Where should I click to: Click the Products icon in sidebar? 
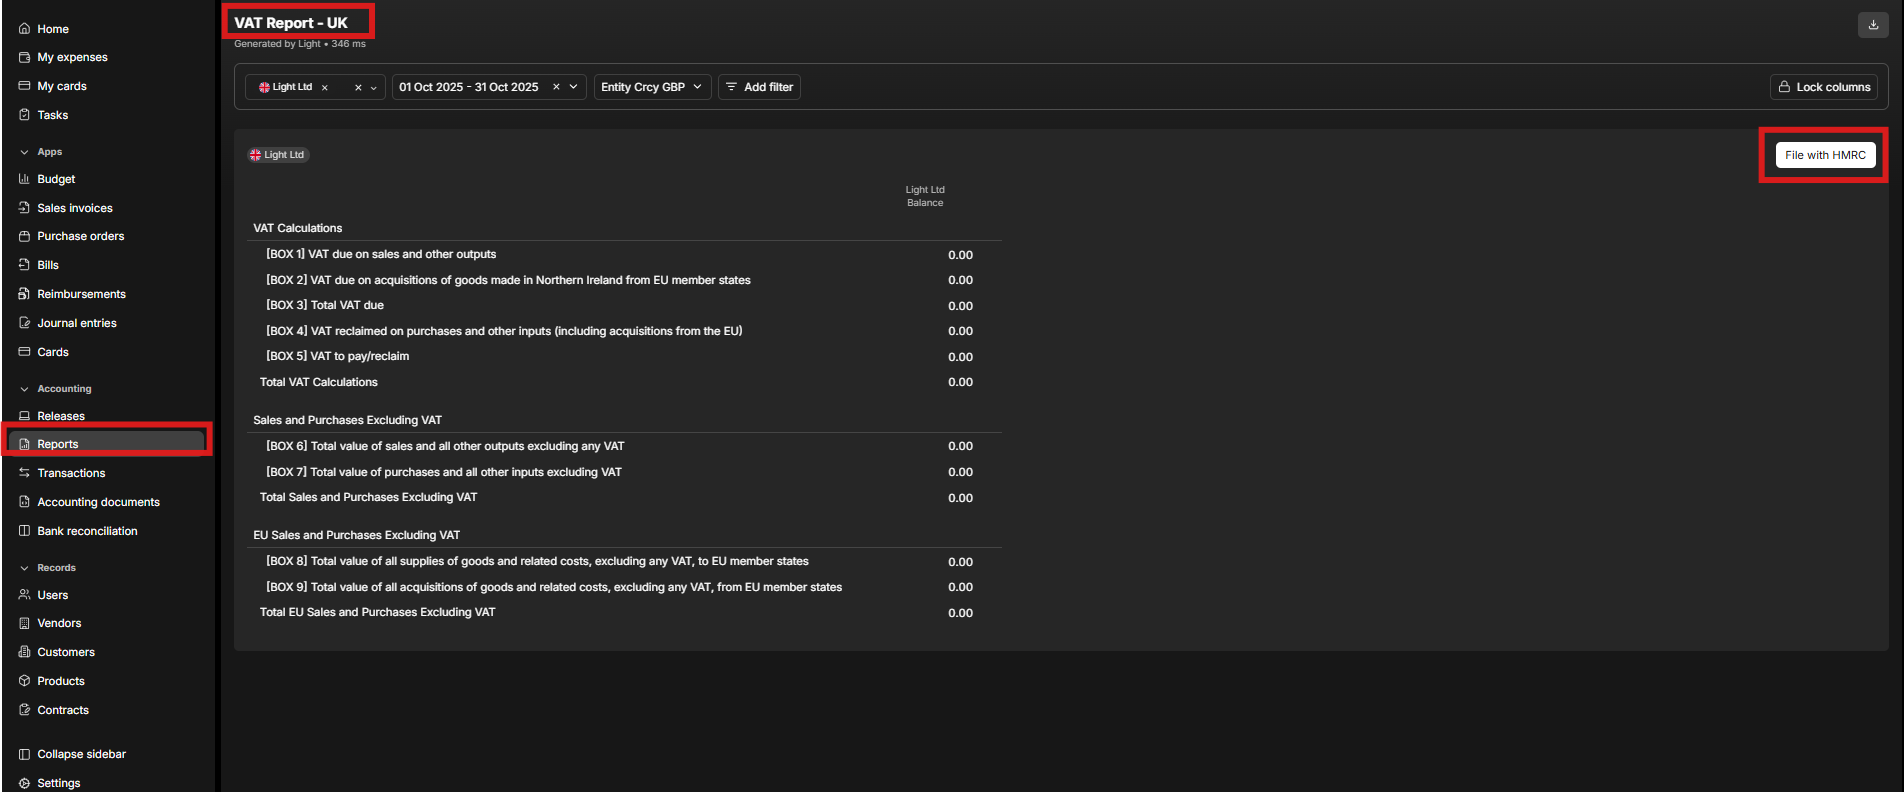point(24,681)
